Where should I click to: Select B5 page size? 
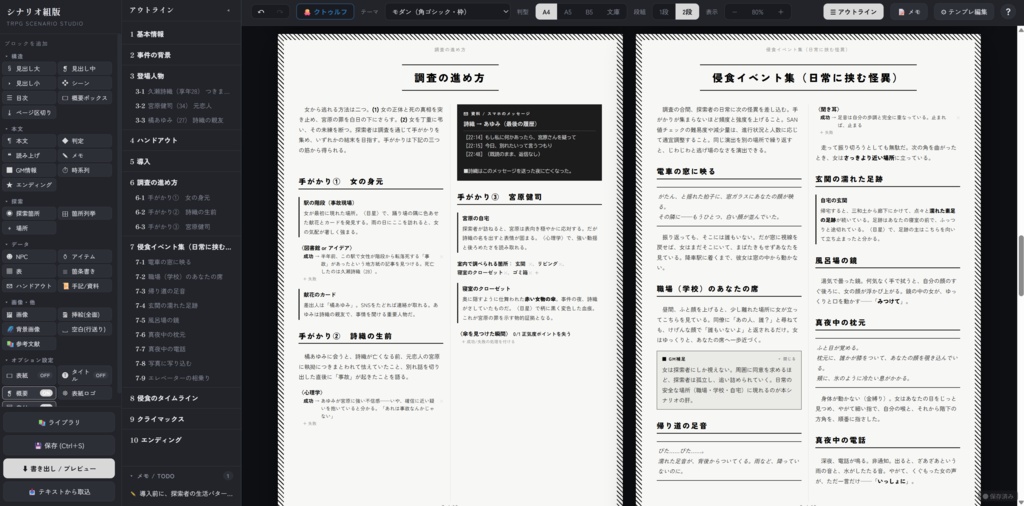tap(589, 12)
